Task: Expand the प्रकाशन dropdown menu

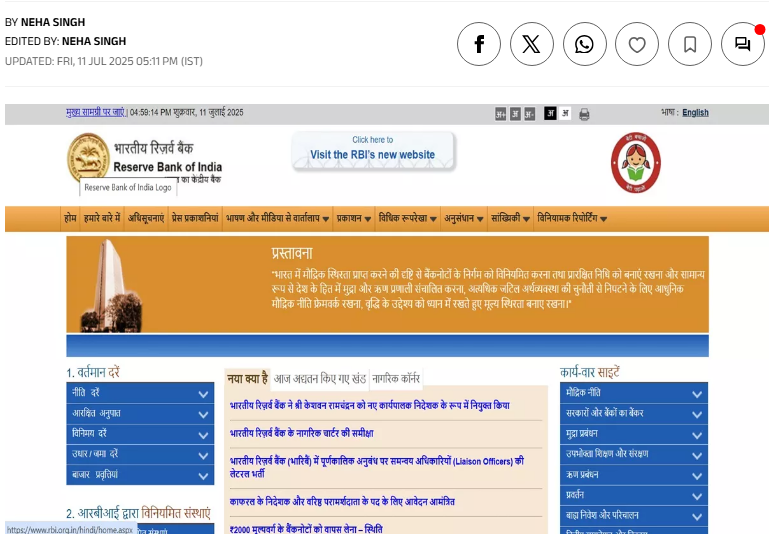Action: (354, 218)
